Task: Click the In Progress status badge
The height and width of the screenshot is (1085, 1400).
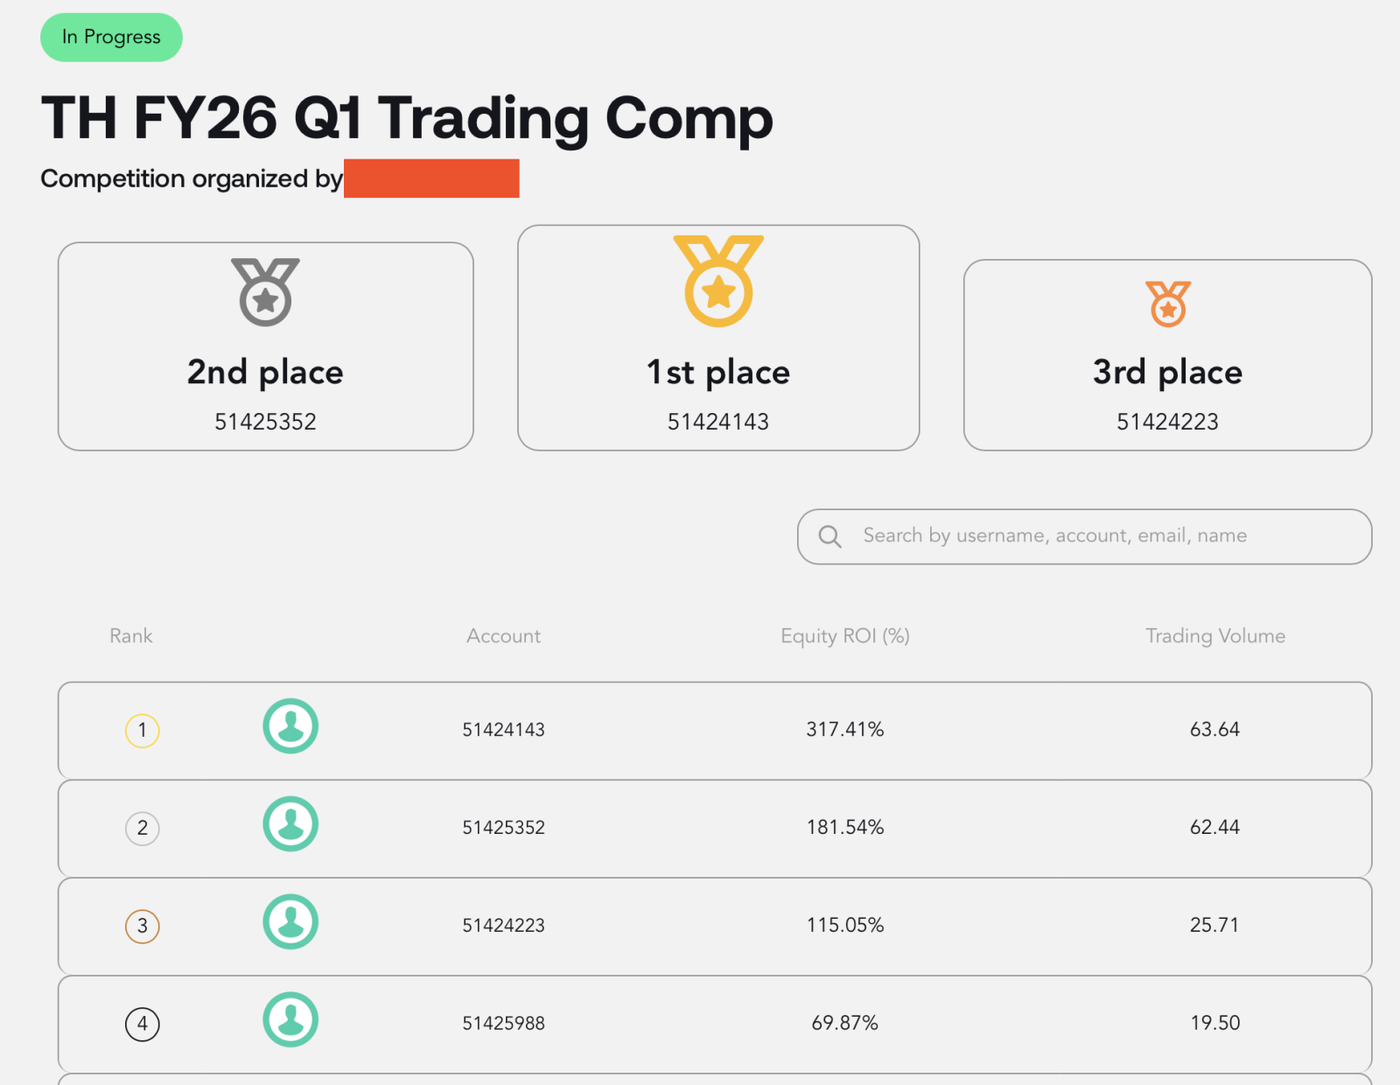Action: [x=111, y=37]
